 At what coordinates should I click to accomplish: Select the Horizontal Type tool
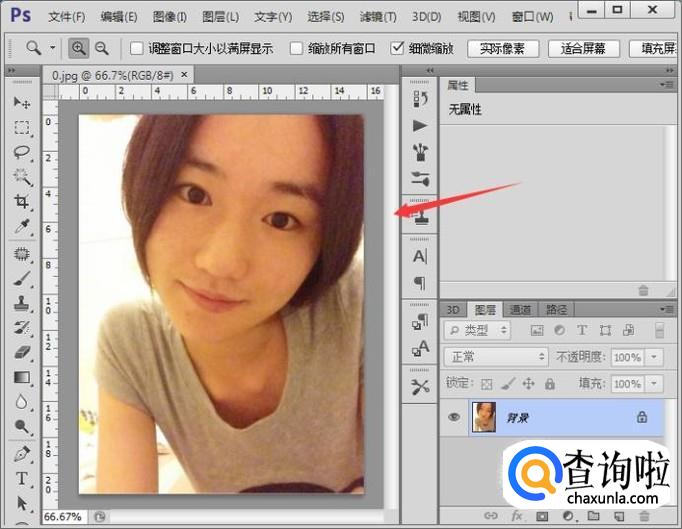(x=21, y=478)
